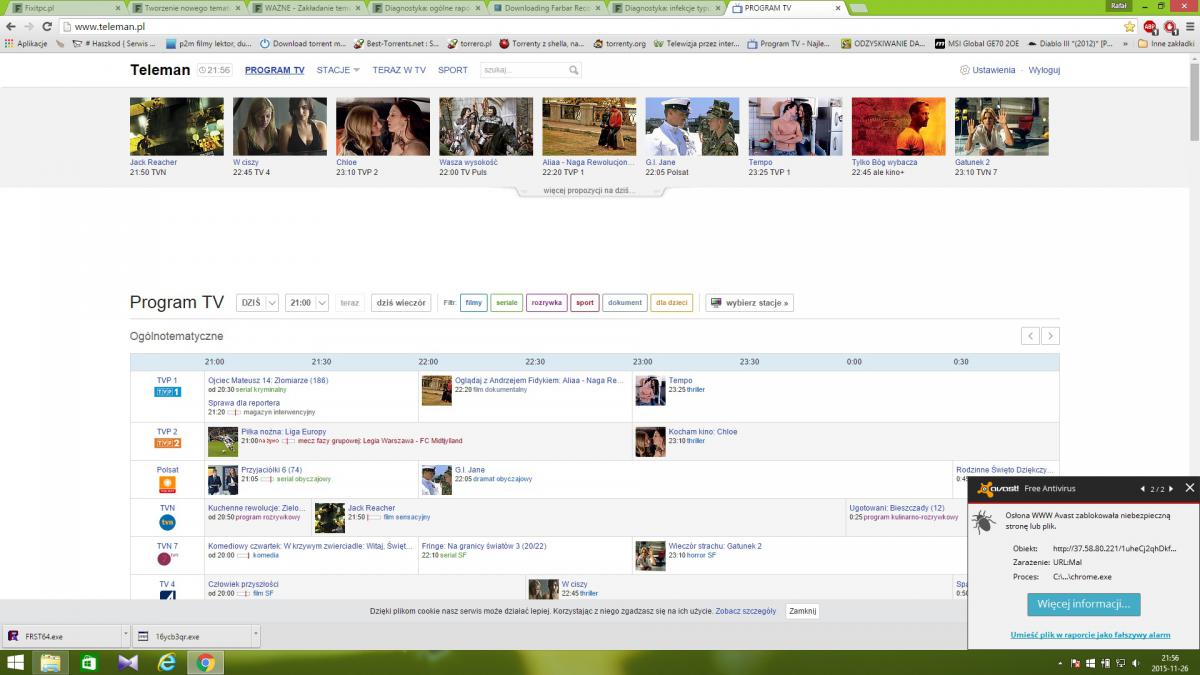The width and height of the screenshot is (1200, 675).
Task: Bookmark this page with the star icon
Action: pyautogui.click(x=1130, y=26)
